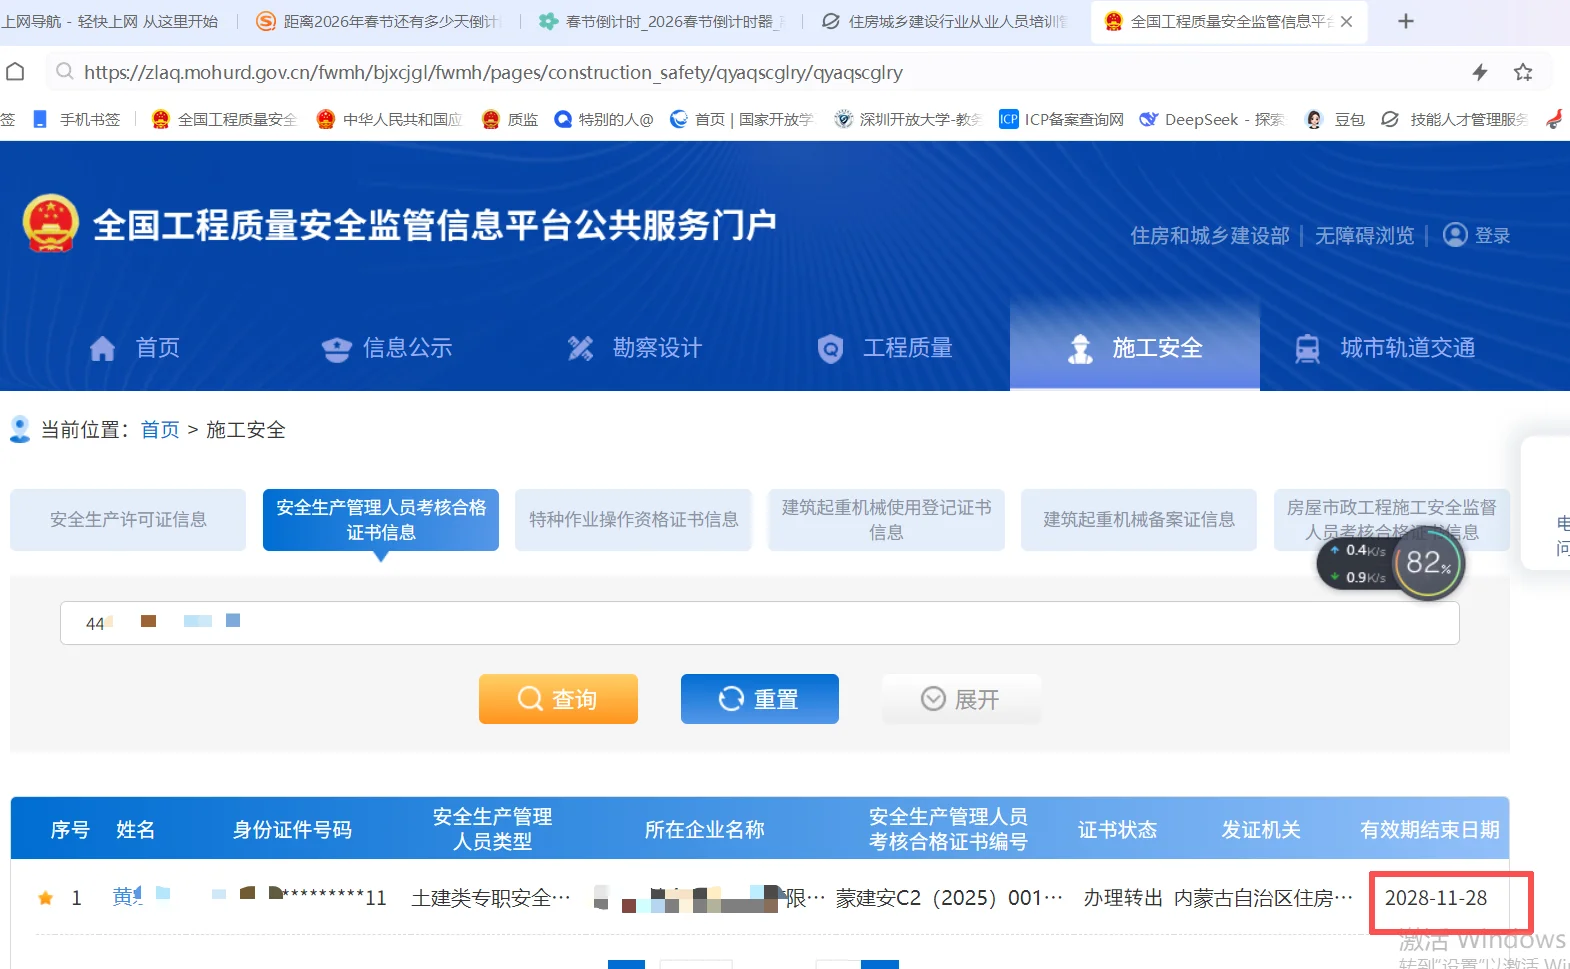
Task: Click the 2028-11-28 expiry date cell
Action: pos(1436,898)
